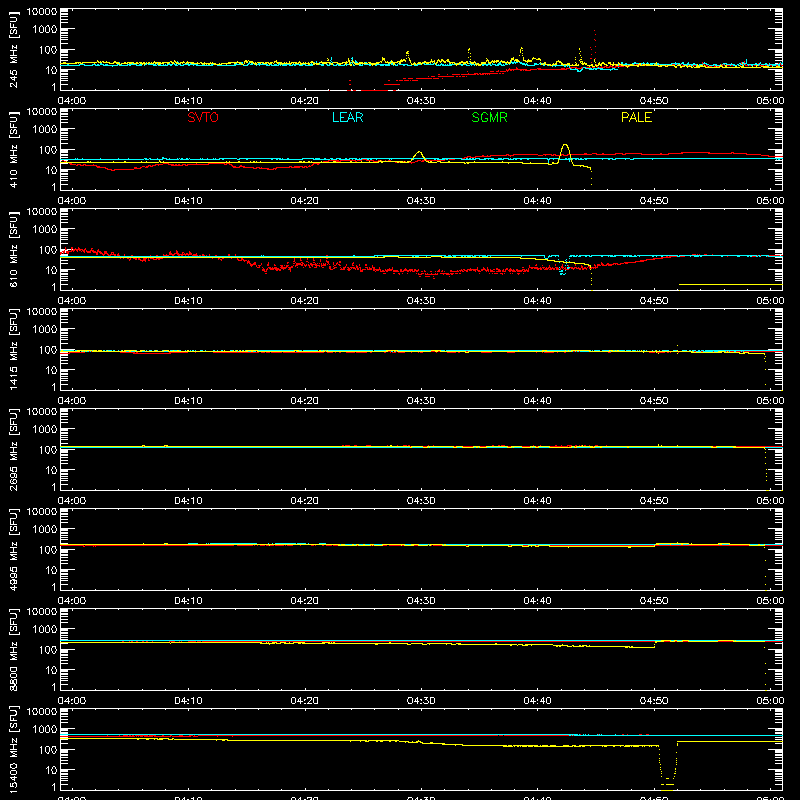Click the 100 tick label on 610 MHz axis

coord(48,250)
